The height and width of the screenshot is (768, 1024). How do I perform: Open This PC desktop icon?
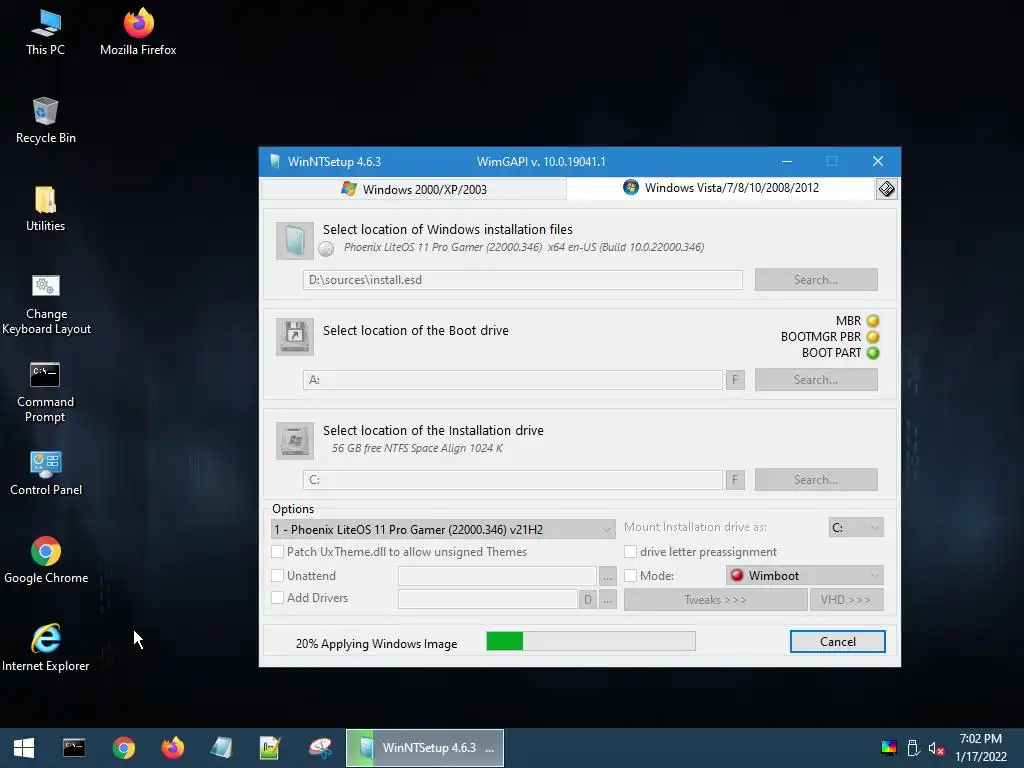[46, 33]
